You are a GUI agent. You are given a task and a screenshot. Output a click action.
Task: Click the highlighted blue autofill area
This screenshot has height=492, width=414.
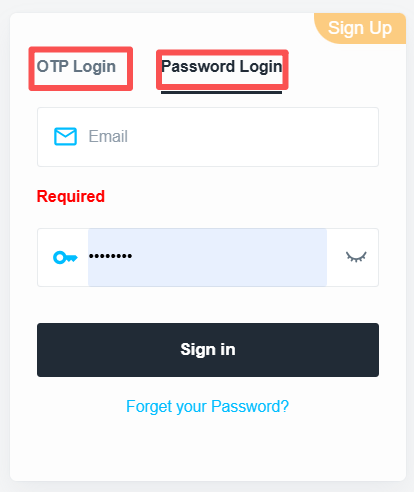coord(207,257)
